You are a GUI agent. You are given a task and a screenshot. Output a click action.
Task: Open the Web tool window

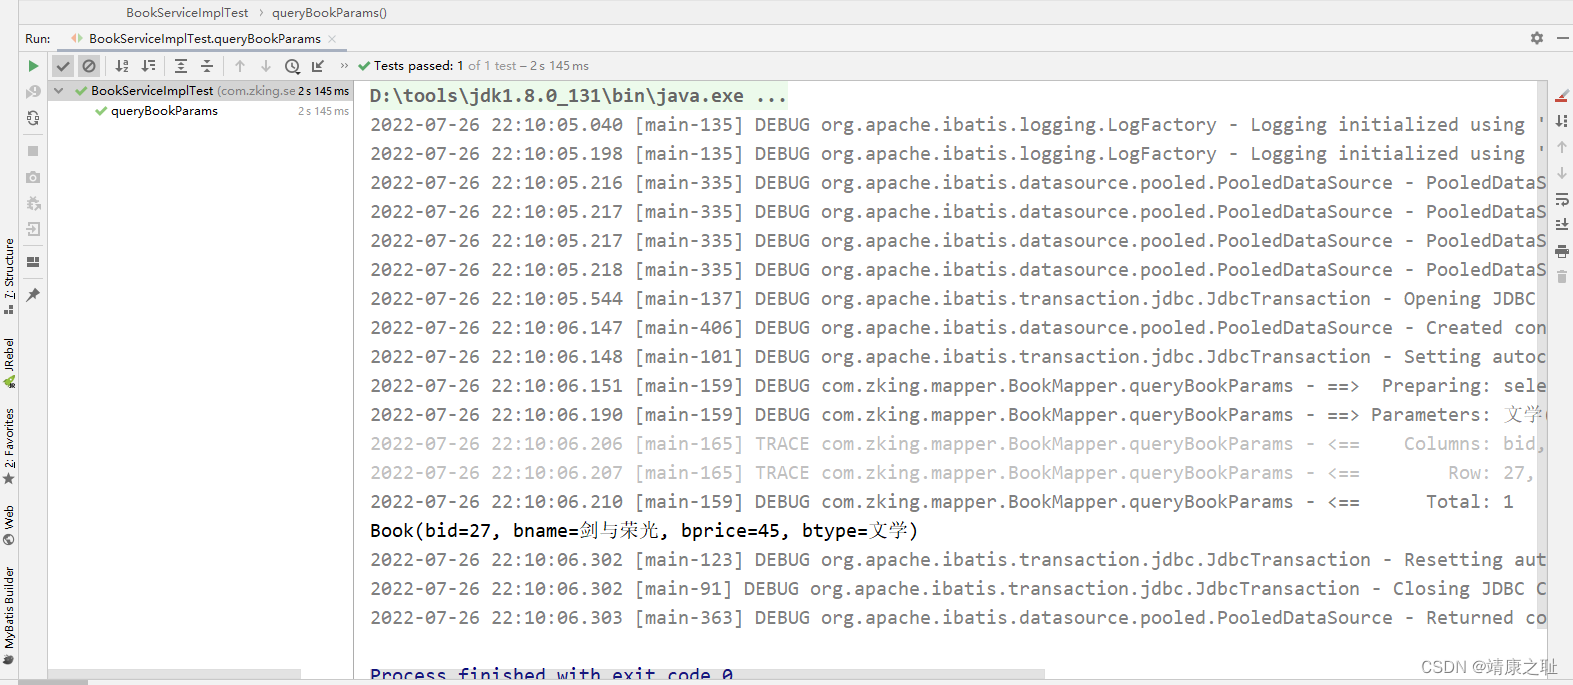[x=9, y=525]
